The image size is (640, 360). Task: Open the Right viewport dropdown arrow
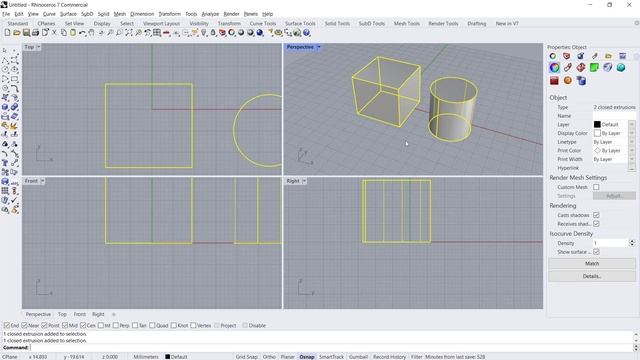coord(304,181)
